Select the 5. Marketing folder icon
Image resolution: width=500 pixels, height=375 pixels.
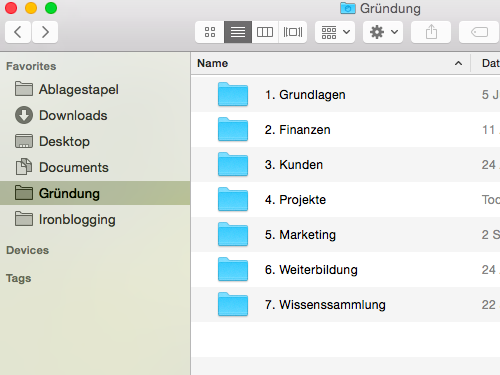click(x=233, y=234)
